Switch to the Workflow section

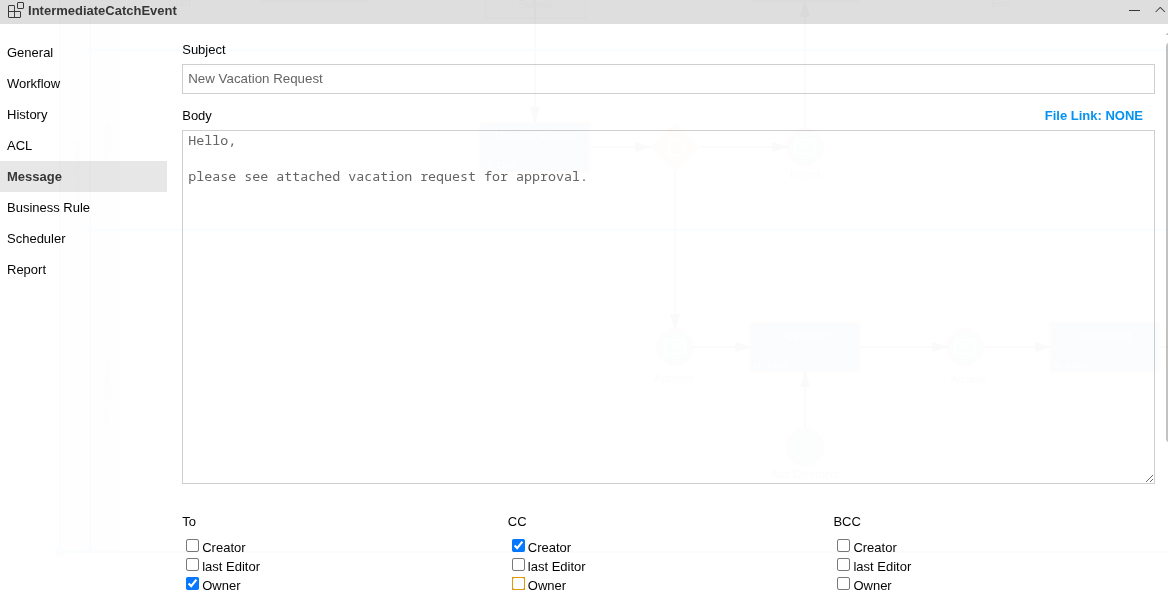coord(34,84)
